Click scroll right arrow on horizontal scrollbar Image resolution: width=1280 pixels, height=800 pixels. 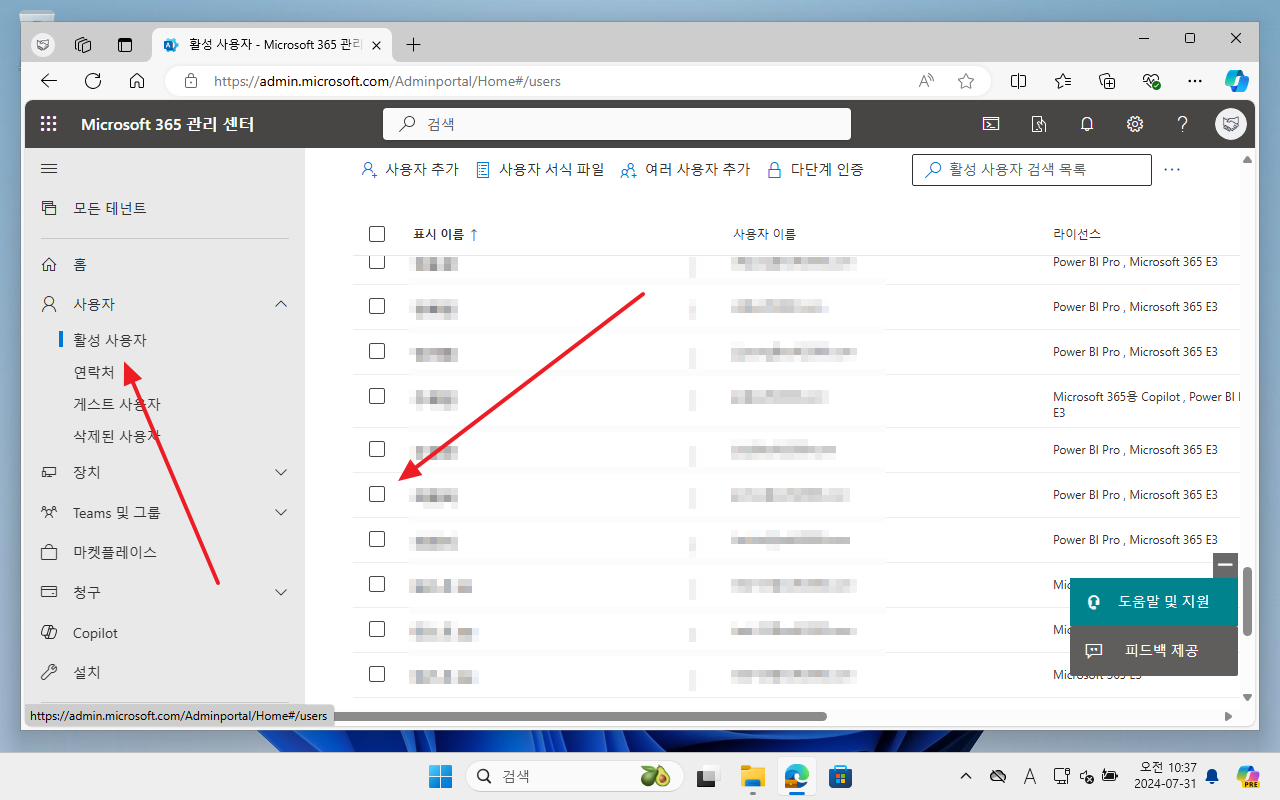tap(1228, 716)
